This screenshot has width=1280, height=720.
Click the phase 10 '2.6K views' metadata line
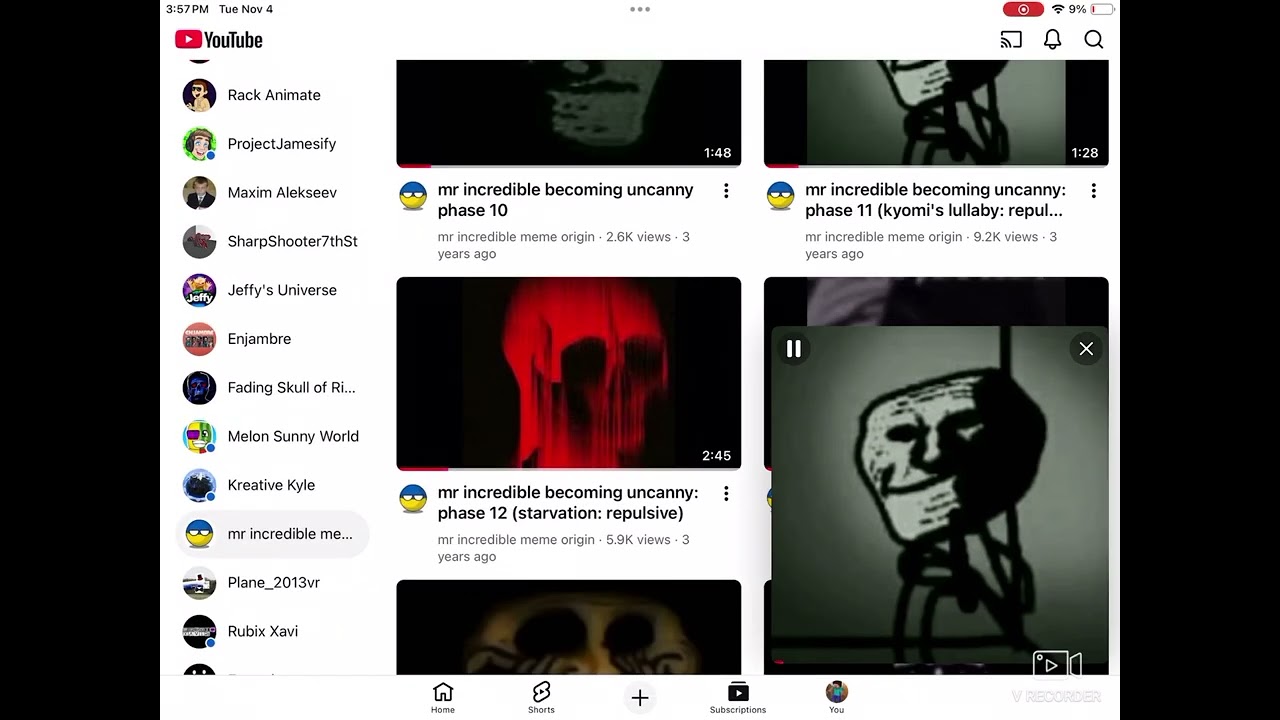(x=564, y=245)
